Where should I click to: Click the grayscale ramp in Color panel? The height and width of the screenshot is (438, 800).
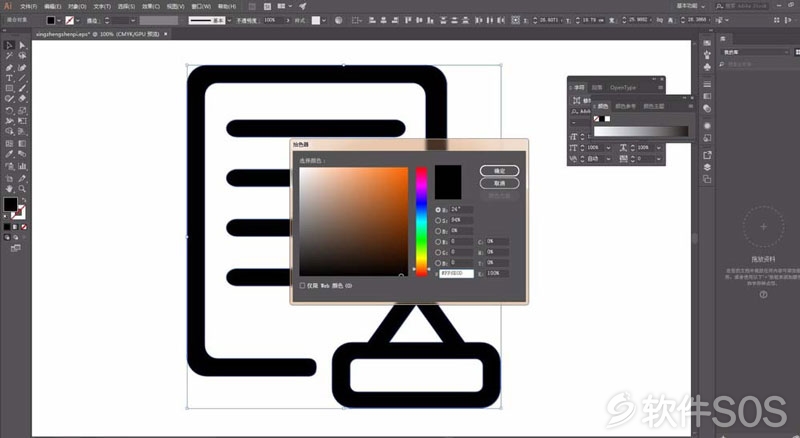[641, 131]
